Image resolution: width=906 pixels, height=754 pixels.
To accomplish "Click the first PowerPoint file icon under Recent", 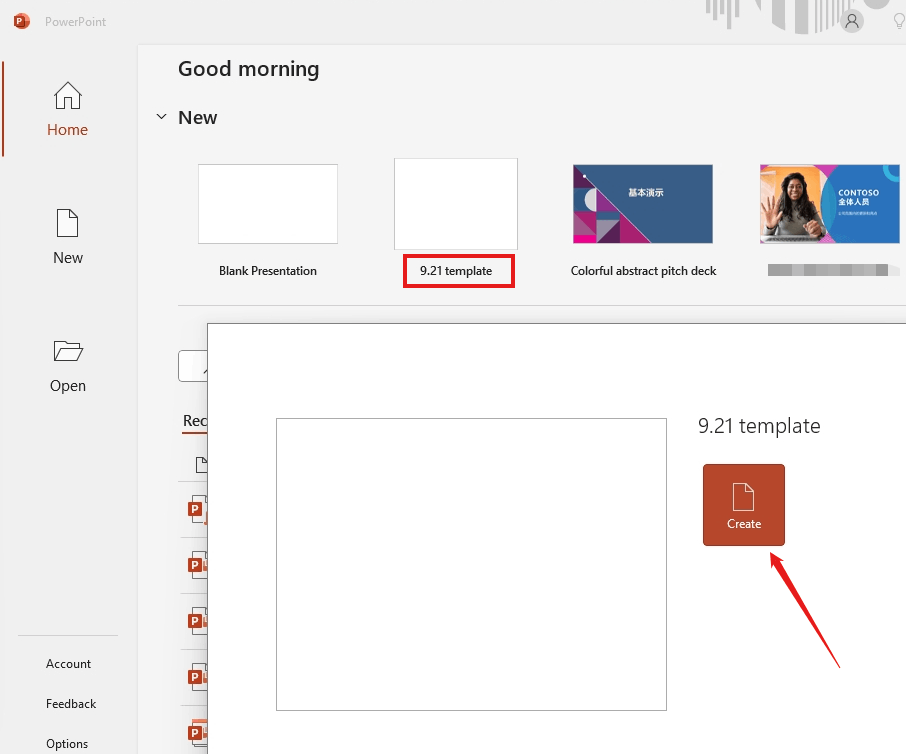I will pyautogui.click(x=196, y=510).
